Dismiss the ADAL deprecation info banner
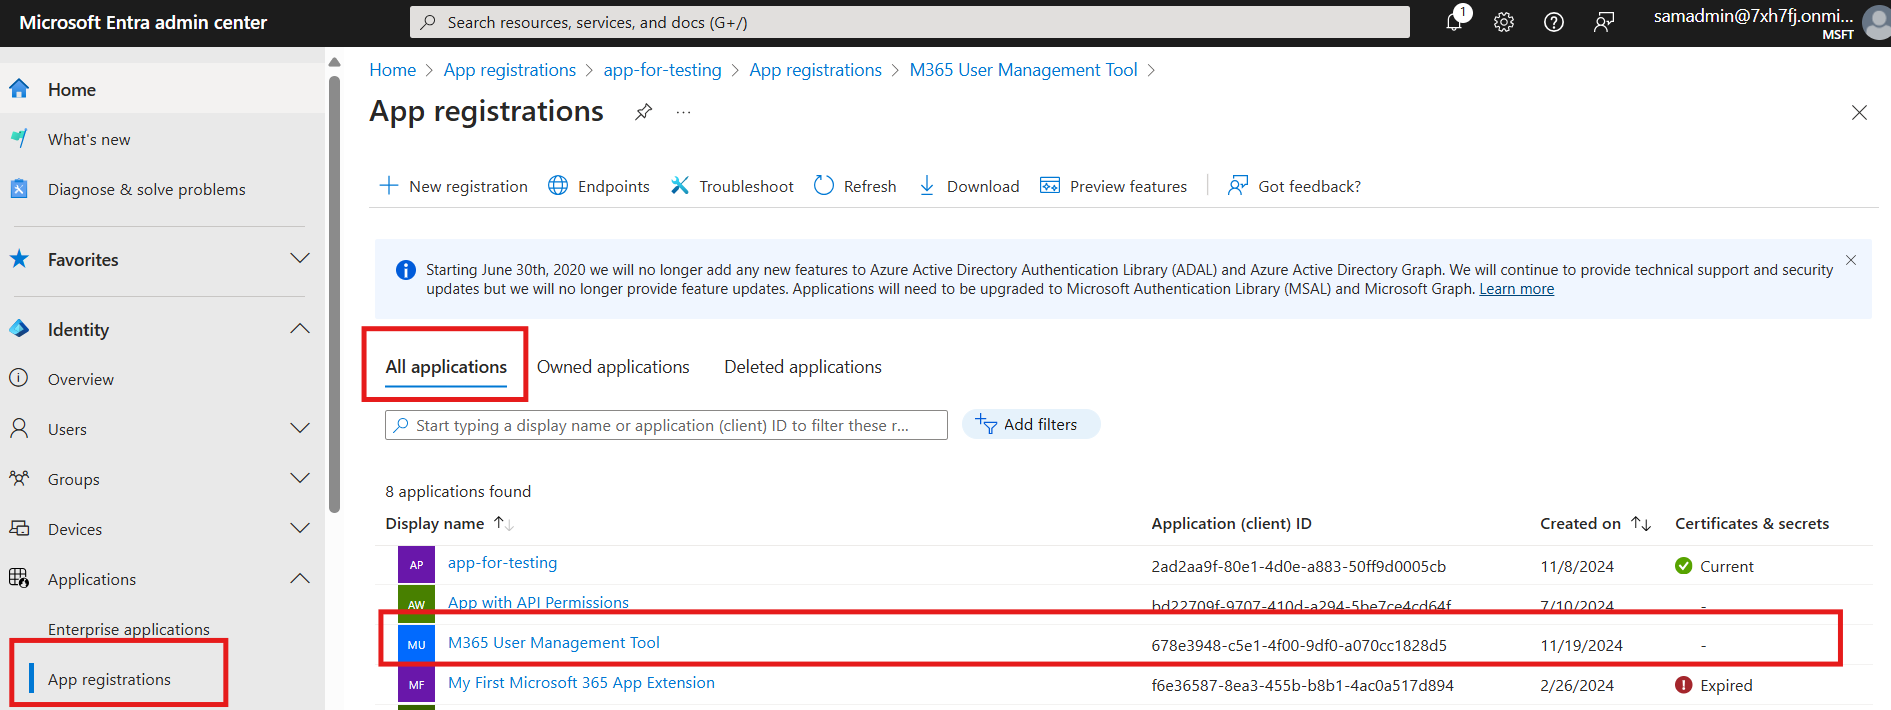Screen dimensions: 1891x710 pos(1851,260)
